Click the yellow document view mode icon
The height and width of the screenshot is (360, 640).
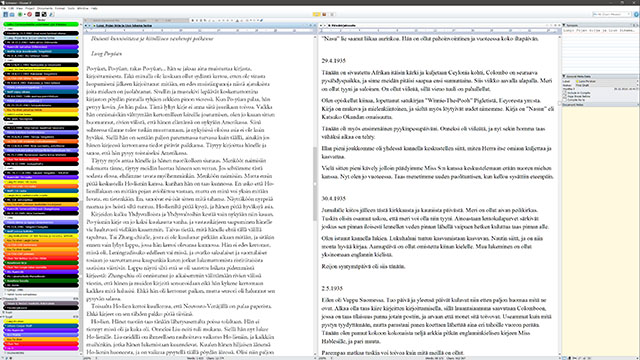pos(316,14)
